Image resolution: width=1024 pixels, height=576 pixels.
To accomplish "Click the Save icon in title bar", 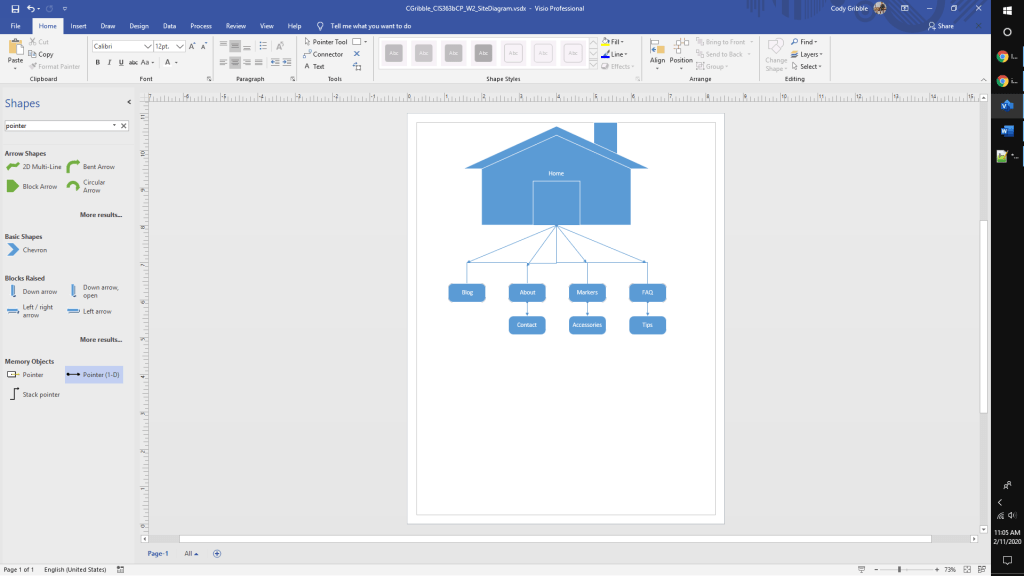I will click(15, 8).
